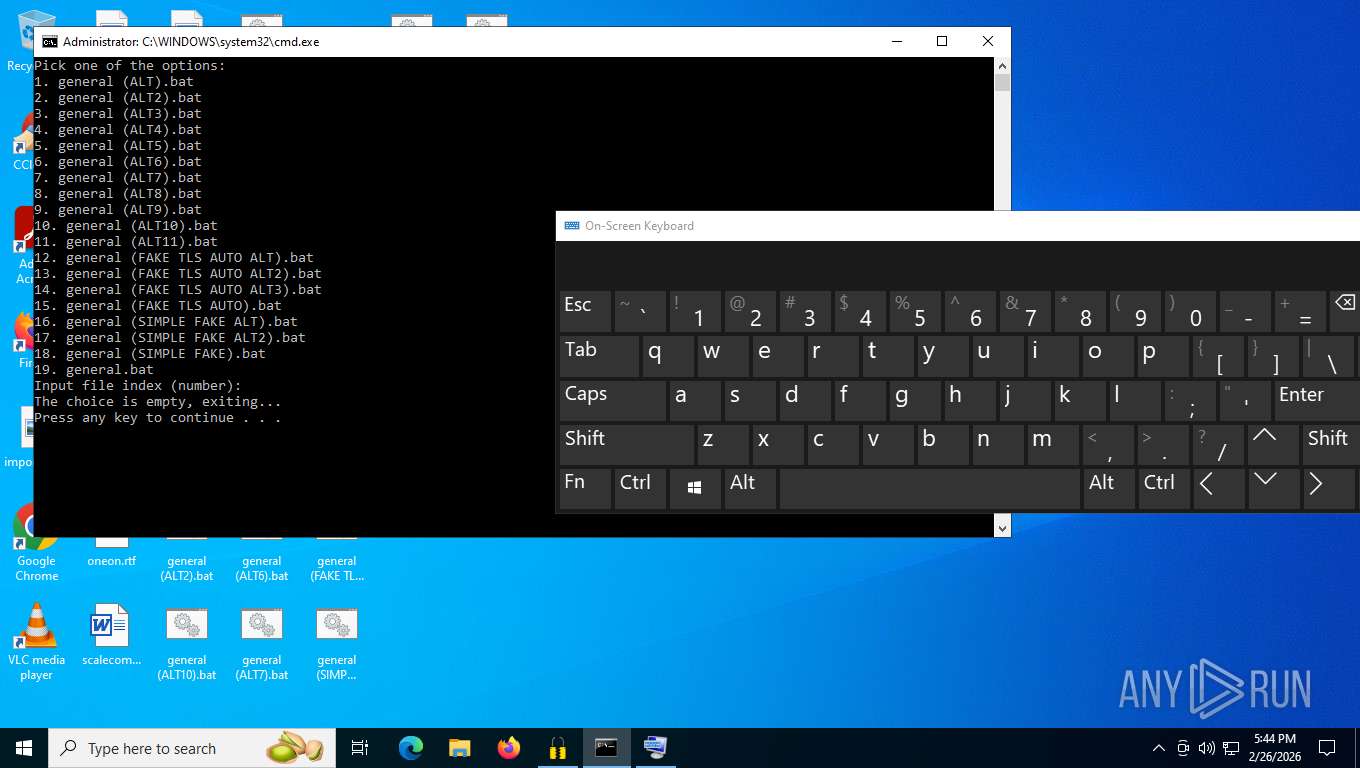Click '12. general (FAKE TLS AUTO ALT).bat' line

point(174,258)
